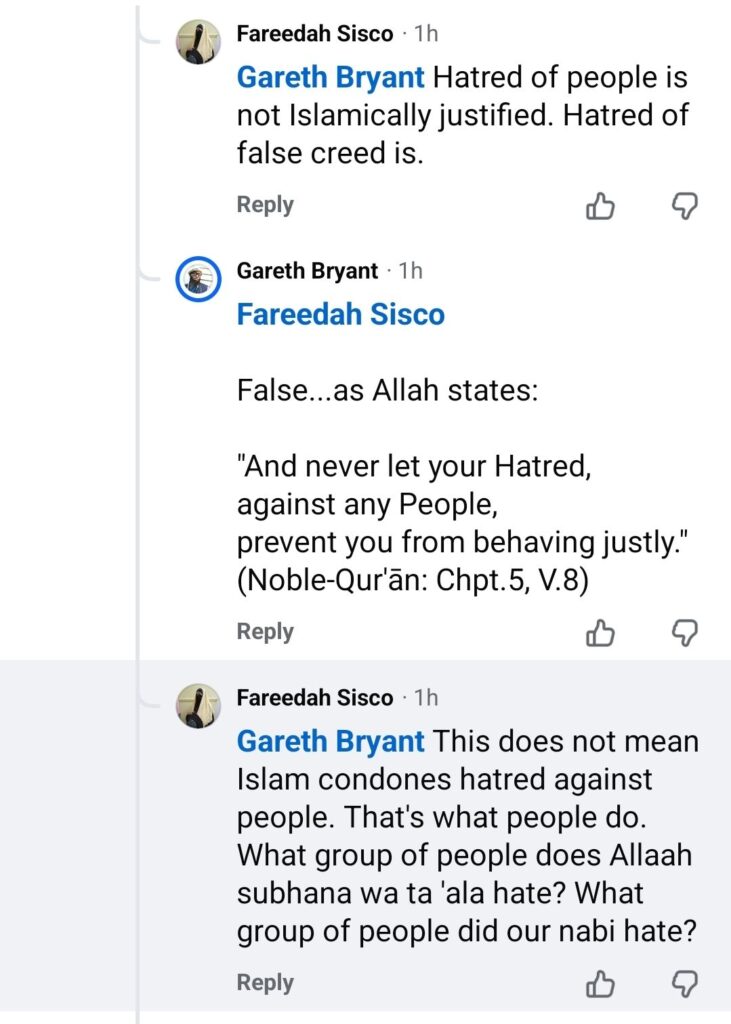Viewport: 731px width, 1024px height.
Task: Reply to the 'Hatred of false creed' comment
Action: (x=265, y=205)
